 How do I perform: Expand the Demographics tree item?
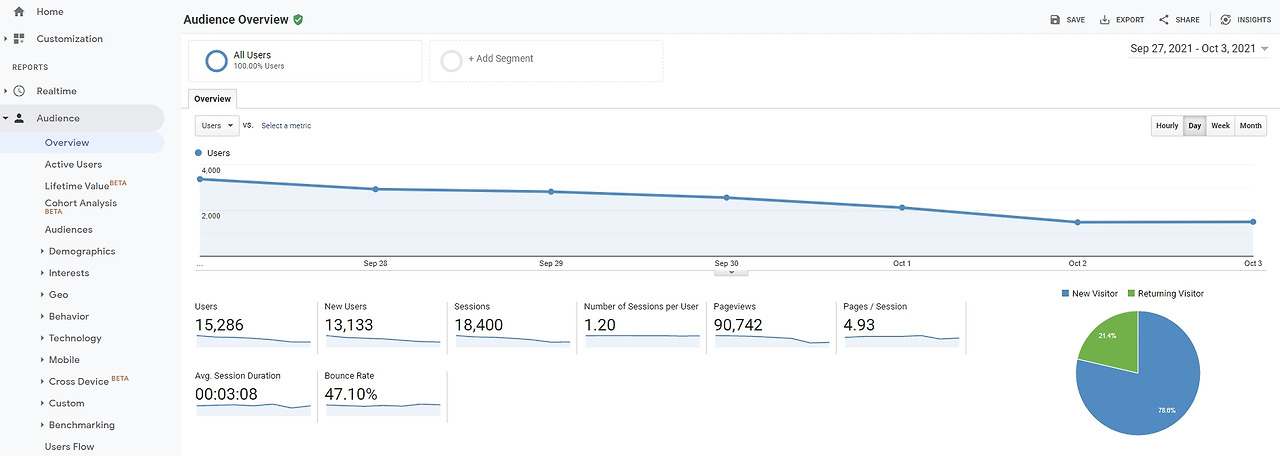[42, 252]
